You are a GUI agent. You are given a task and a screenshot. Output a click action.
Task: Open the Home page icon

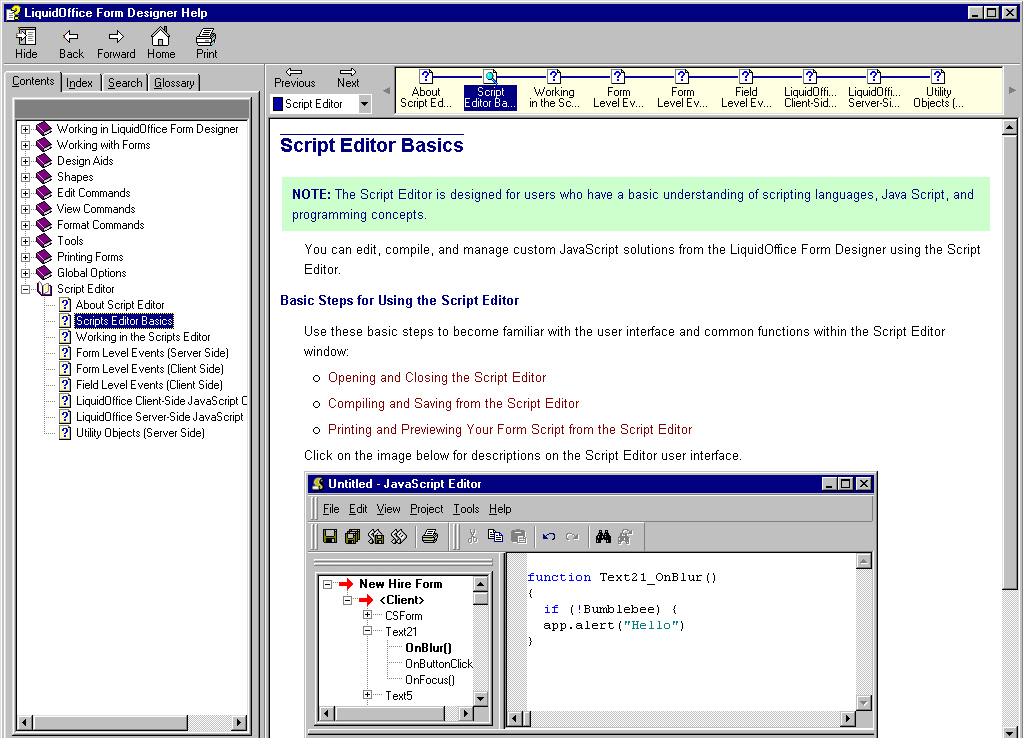pyautogui.click(x=160, y=43)
